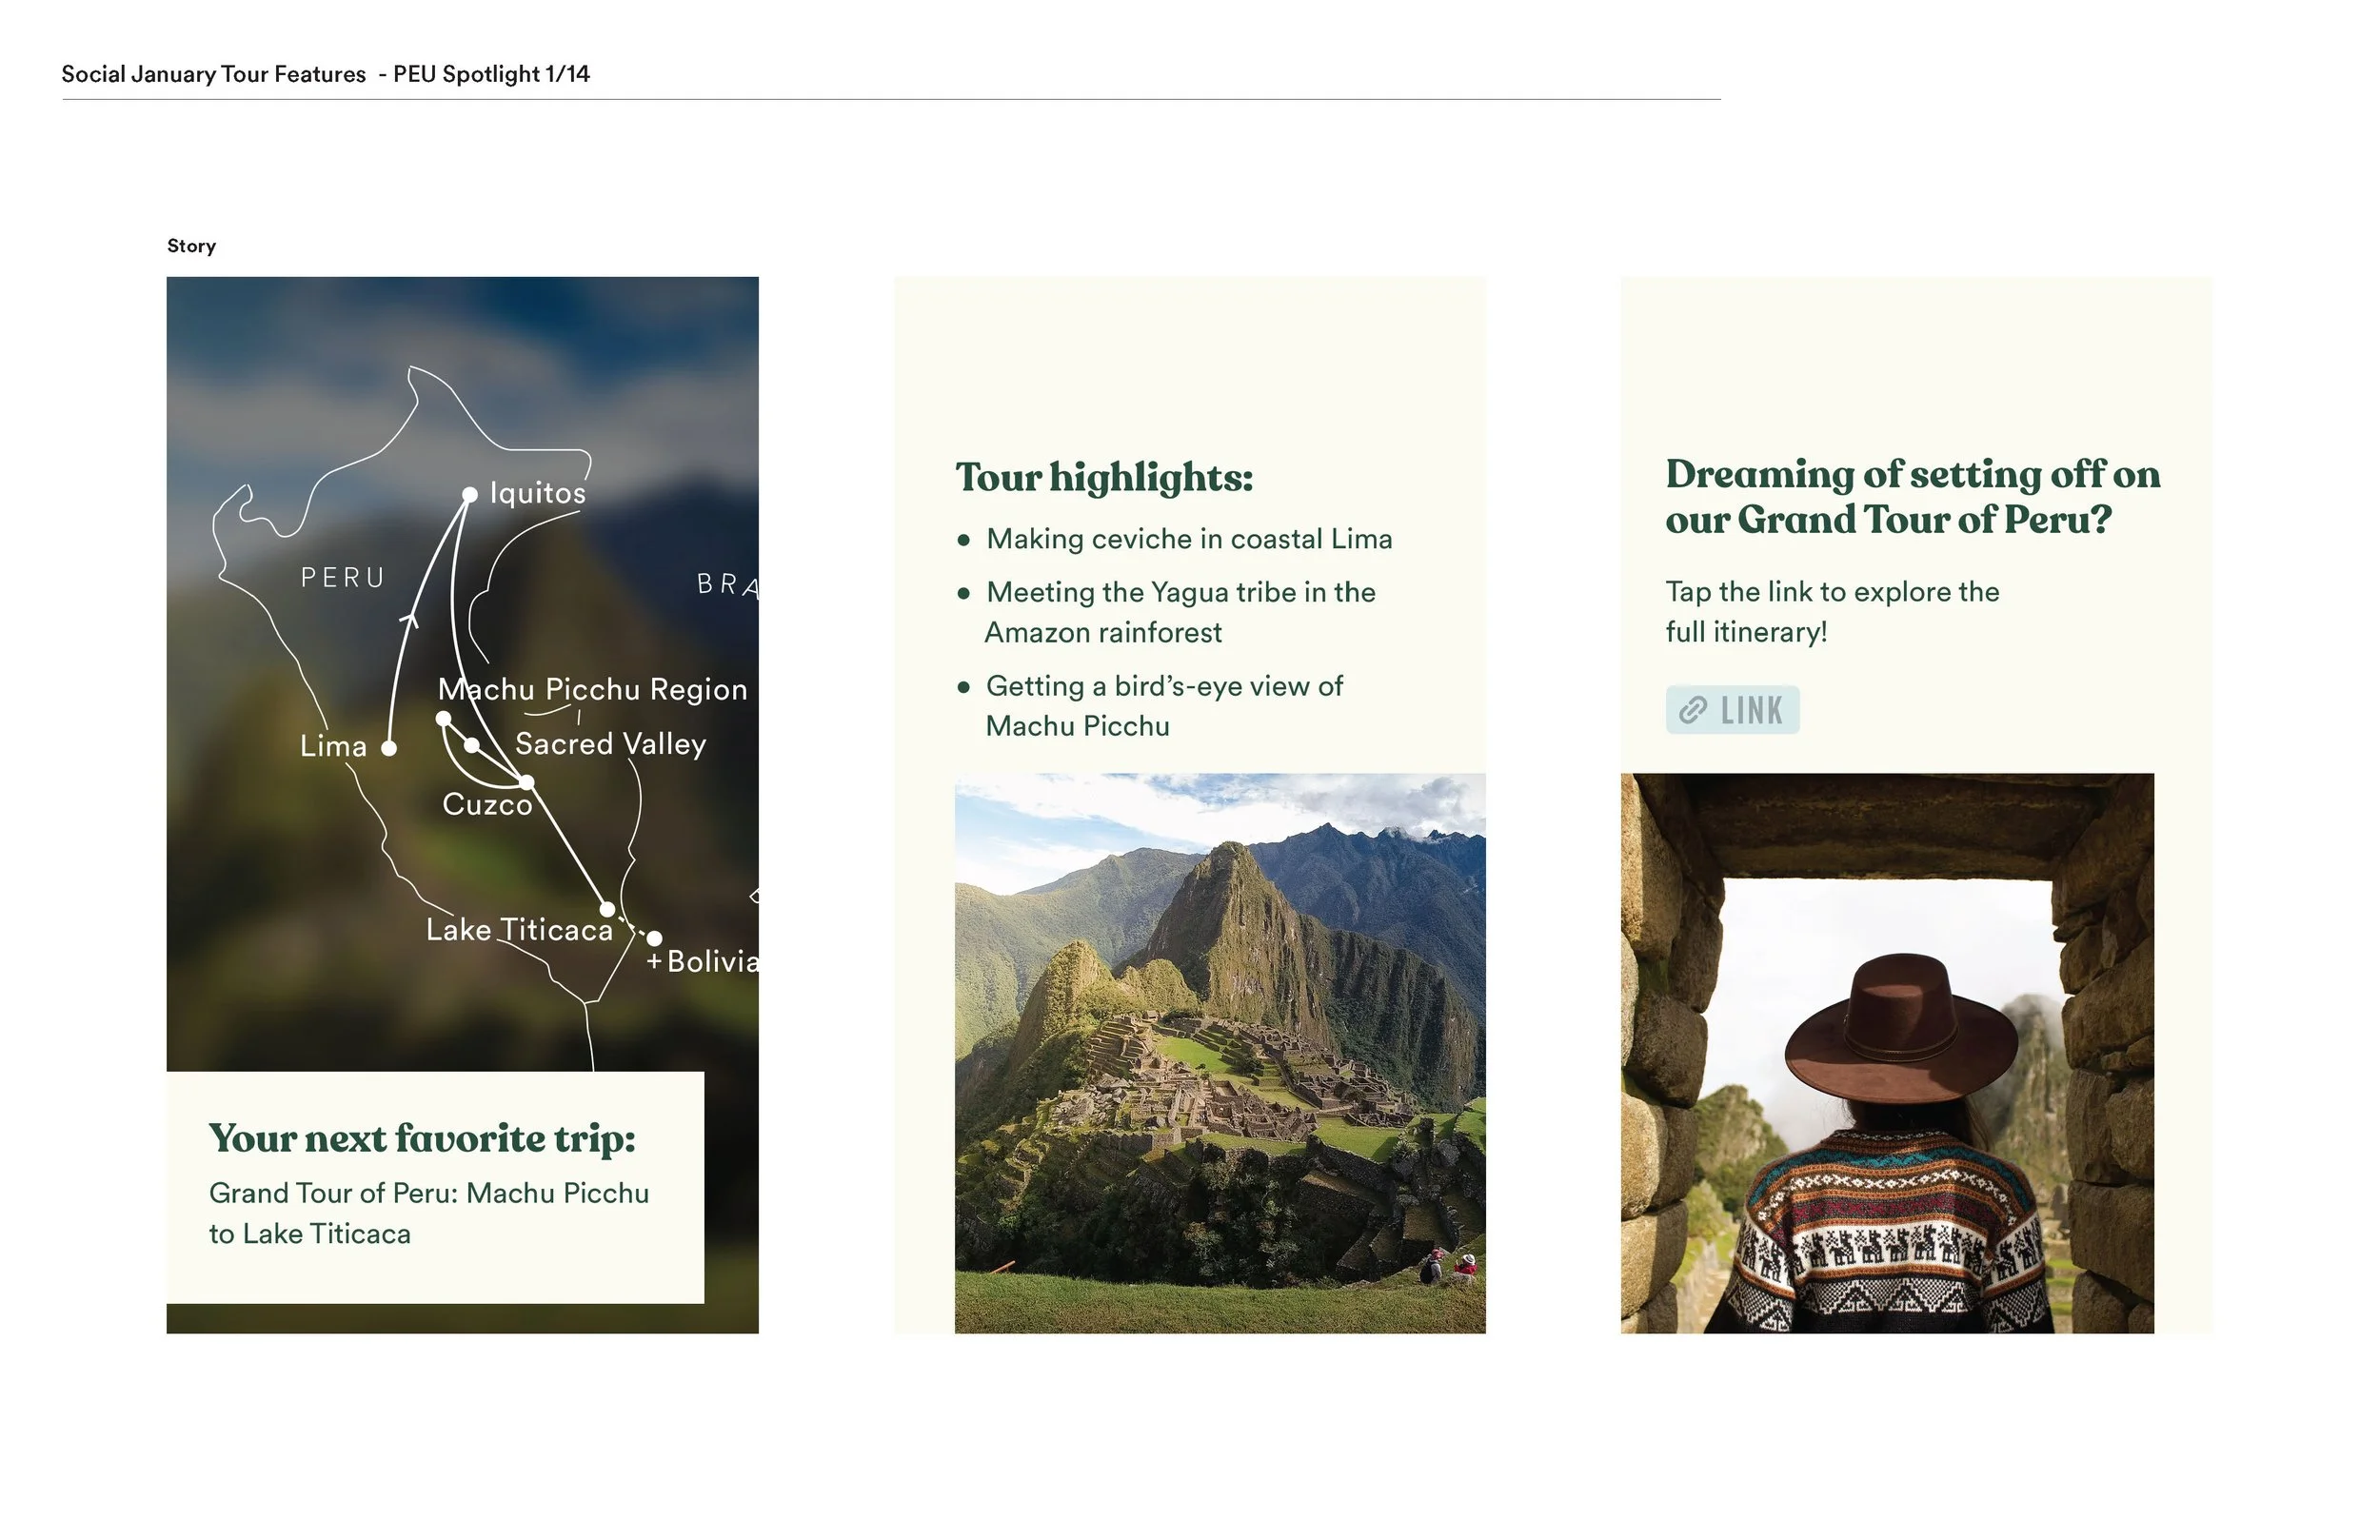Click the LINK sticker button
Image resolution: width=2380 pixels, height=1540 pixels.
tap(1731, 710)
